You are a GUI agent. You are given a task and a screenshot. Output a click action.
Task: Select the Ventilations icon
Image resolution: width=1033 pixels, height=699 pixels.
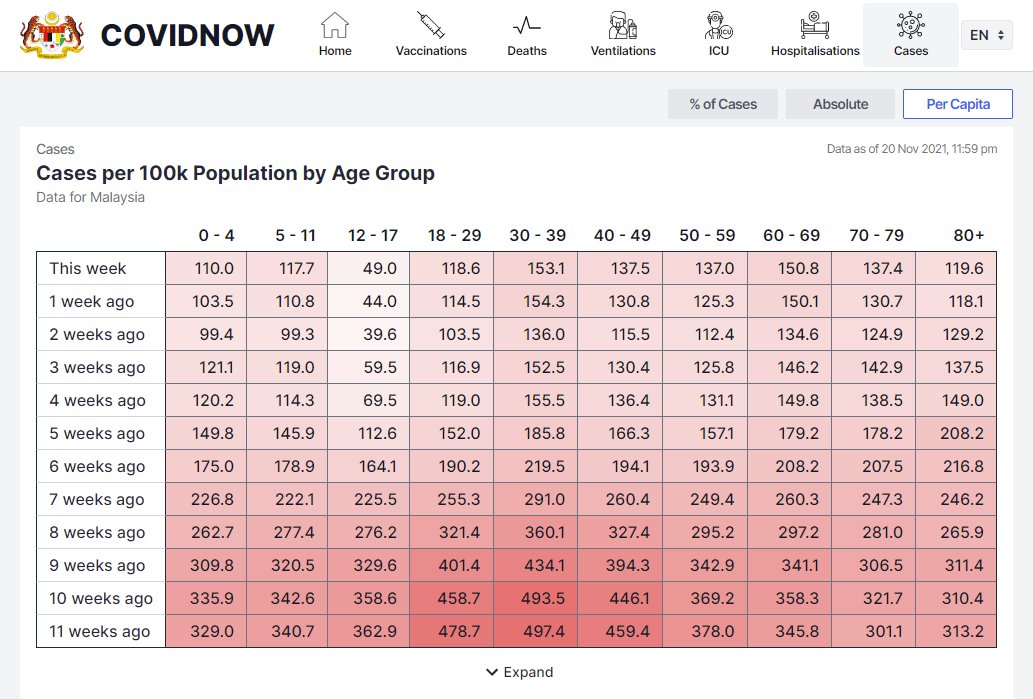coord(623,25)
